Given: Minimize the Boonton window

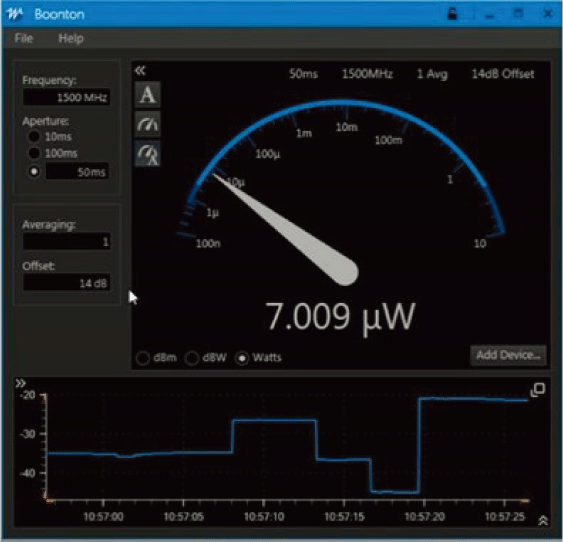Looking at the screenshot, I should click(x=489, y=15).
